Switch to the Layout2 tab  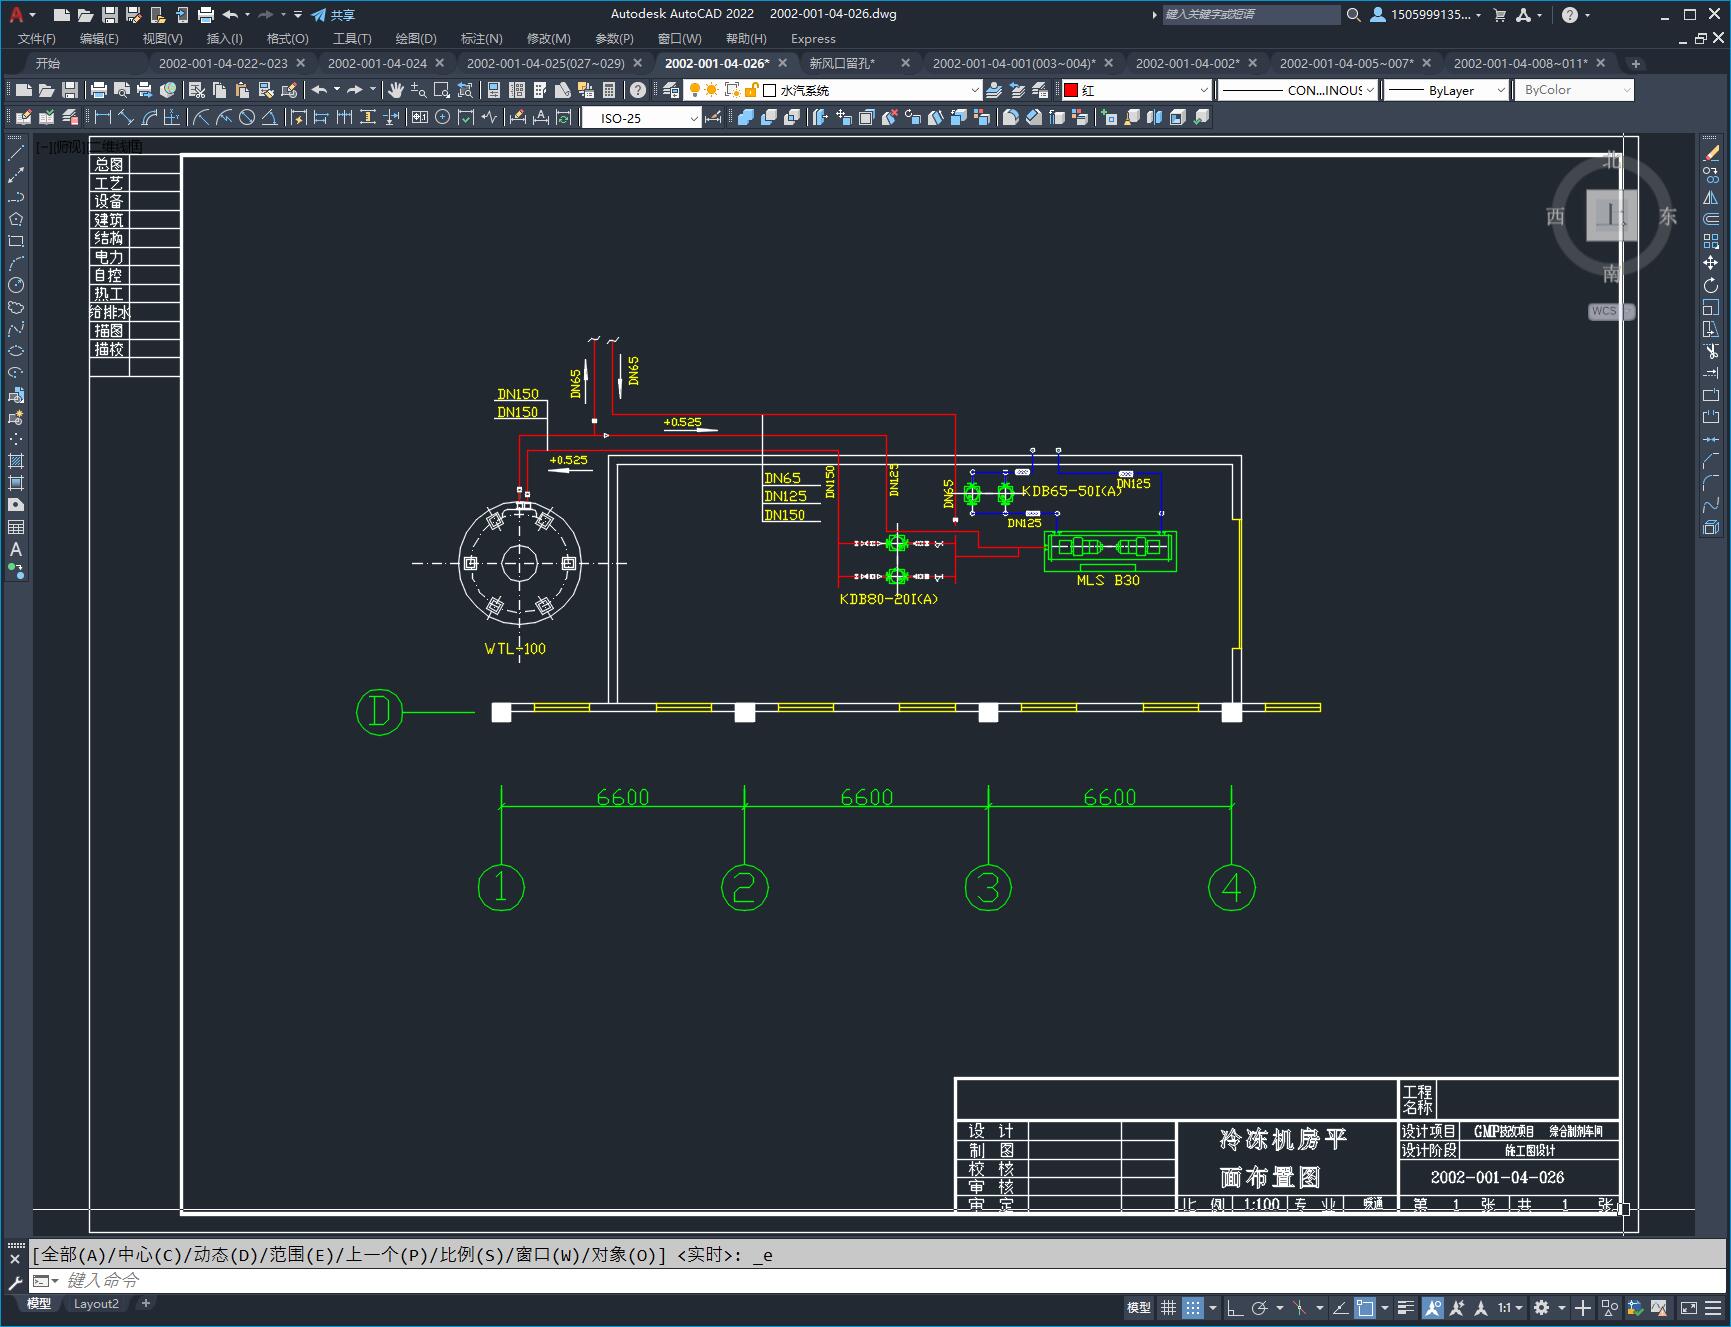(96, 1303)
